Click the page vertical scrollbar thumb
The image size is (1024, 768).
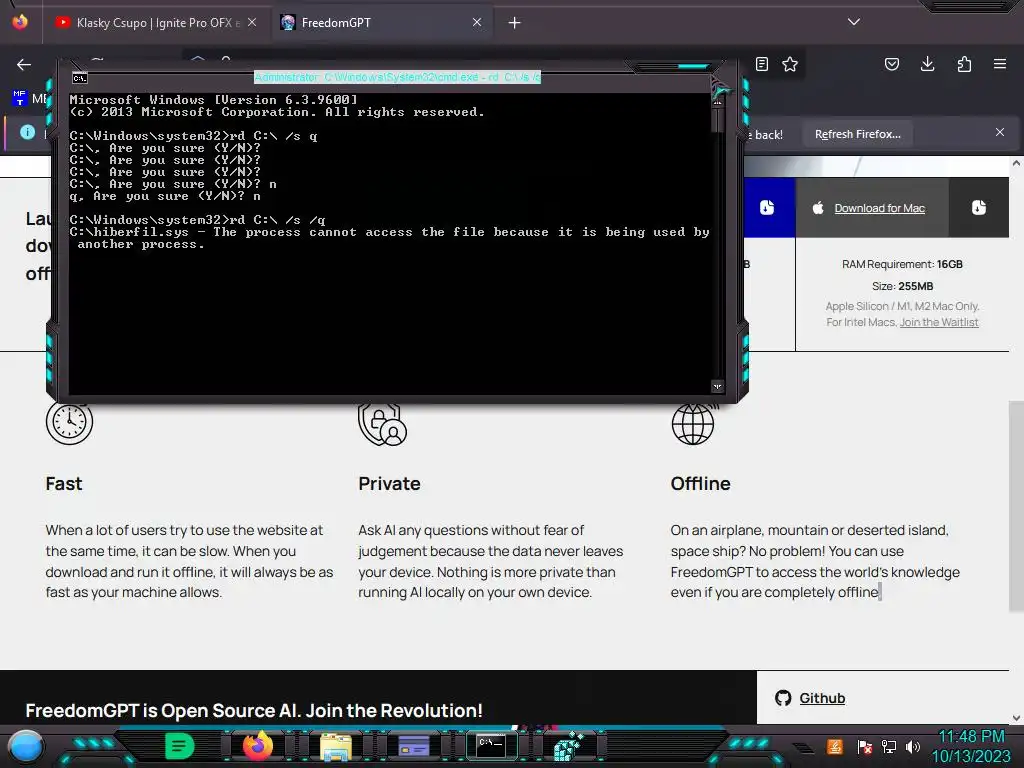(1016, 506)
